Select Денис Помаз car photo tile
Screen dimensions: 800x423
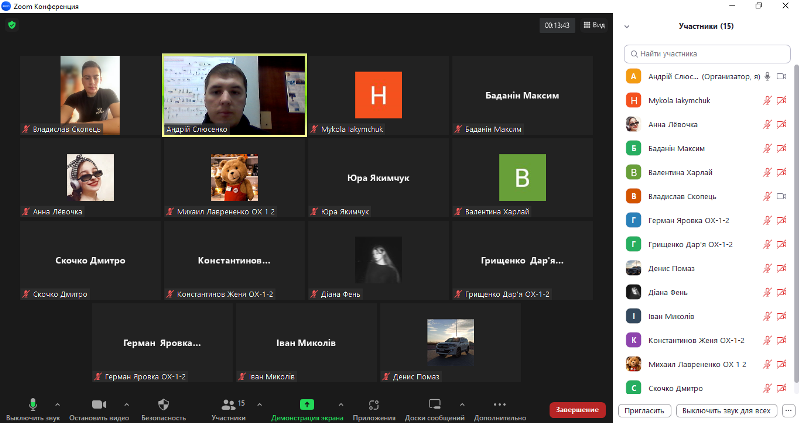point(451,343)
